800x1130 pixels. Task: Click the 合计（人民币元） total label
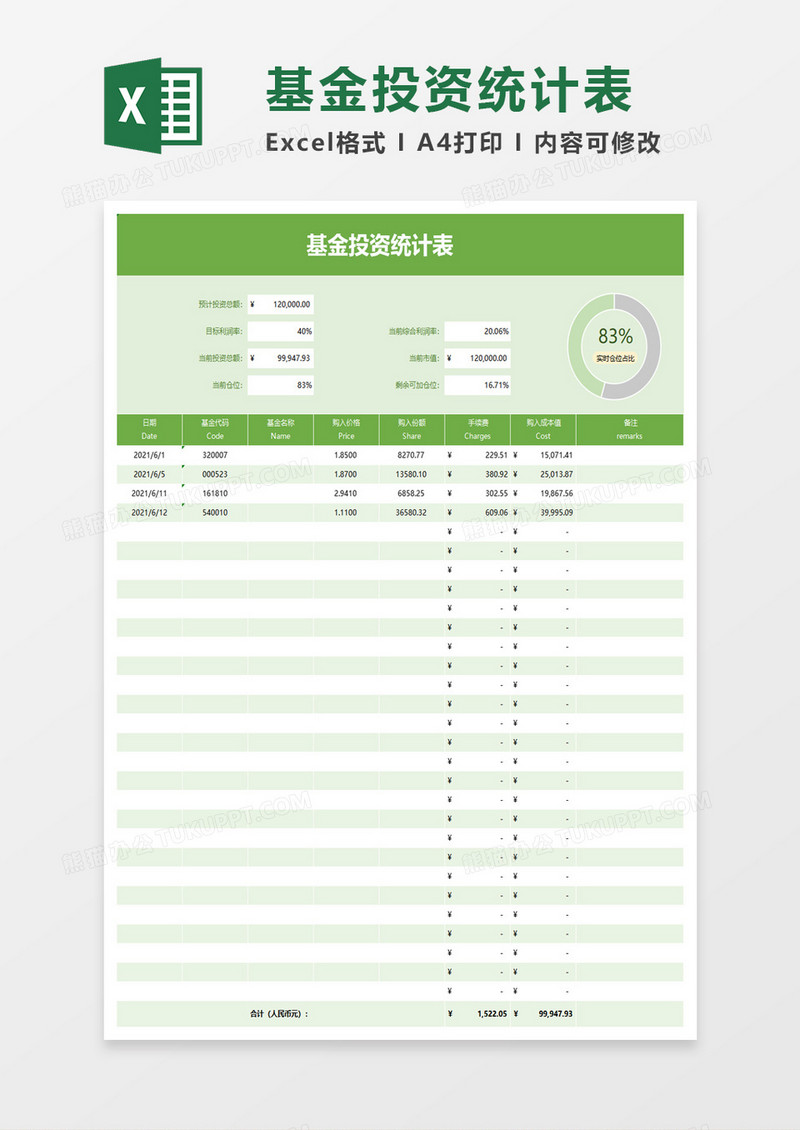click(x=279, y=1013)
